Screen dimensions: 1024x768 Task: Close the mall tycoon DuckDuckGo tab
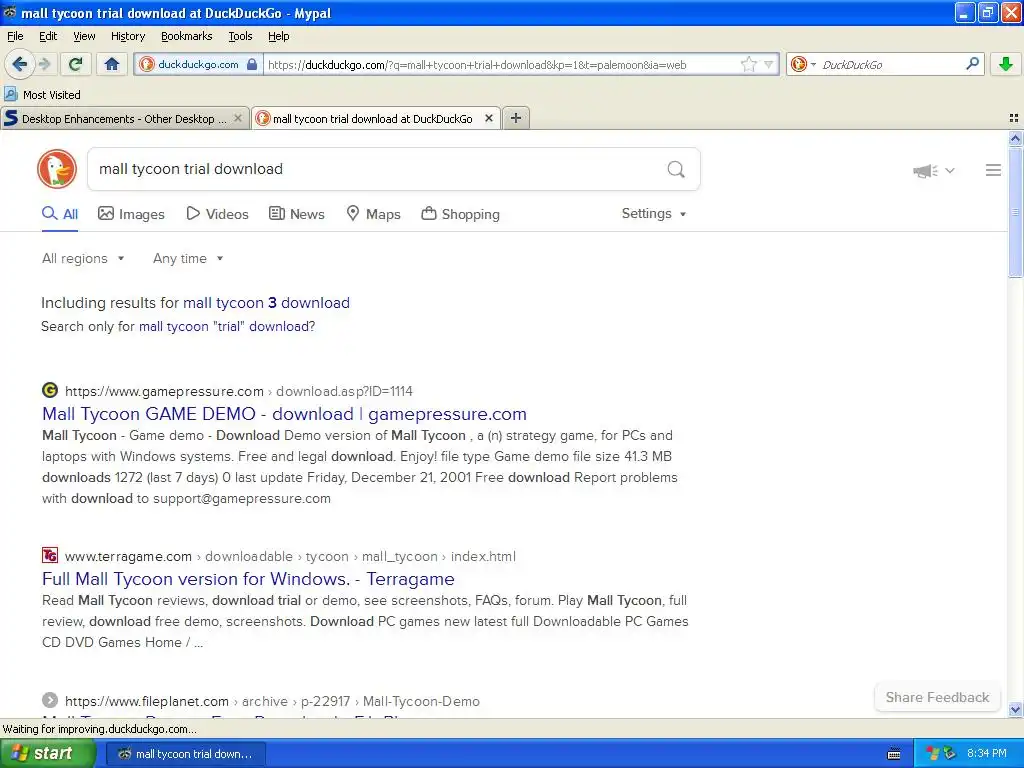tap(488, 118)
